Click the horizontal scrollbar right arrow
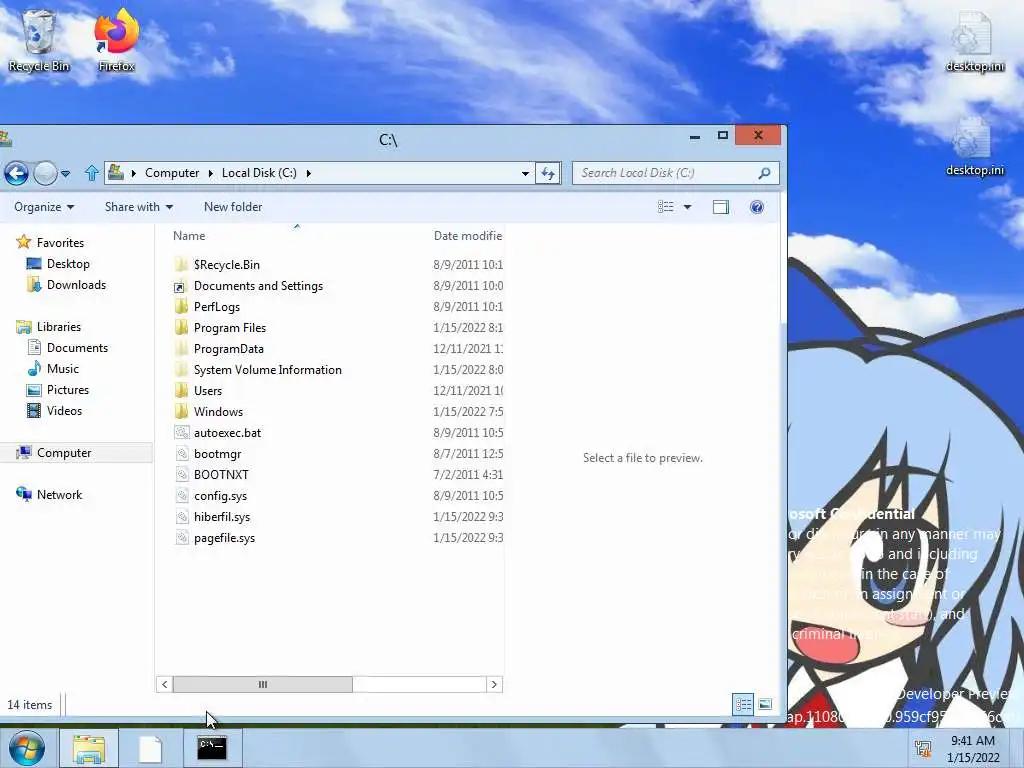The width and height of the screenshot is (1024, 768). click(x=494, y=684)
